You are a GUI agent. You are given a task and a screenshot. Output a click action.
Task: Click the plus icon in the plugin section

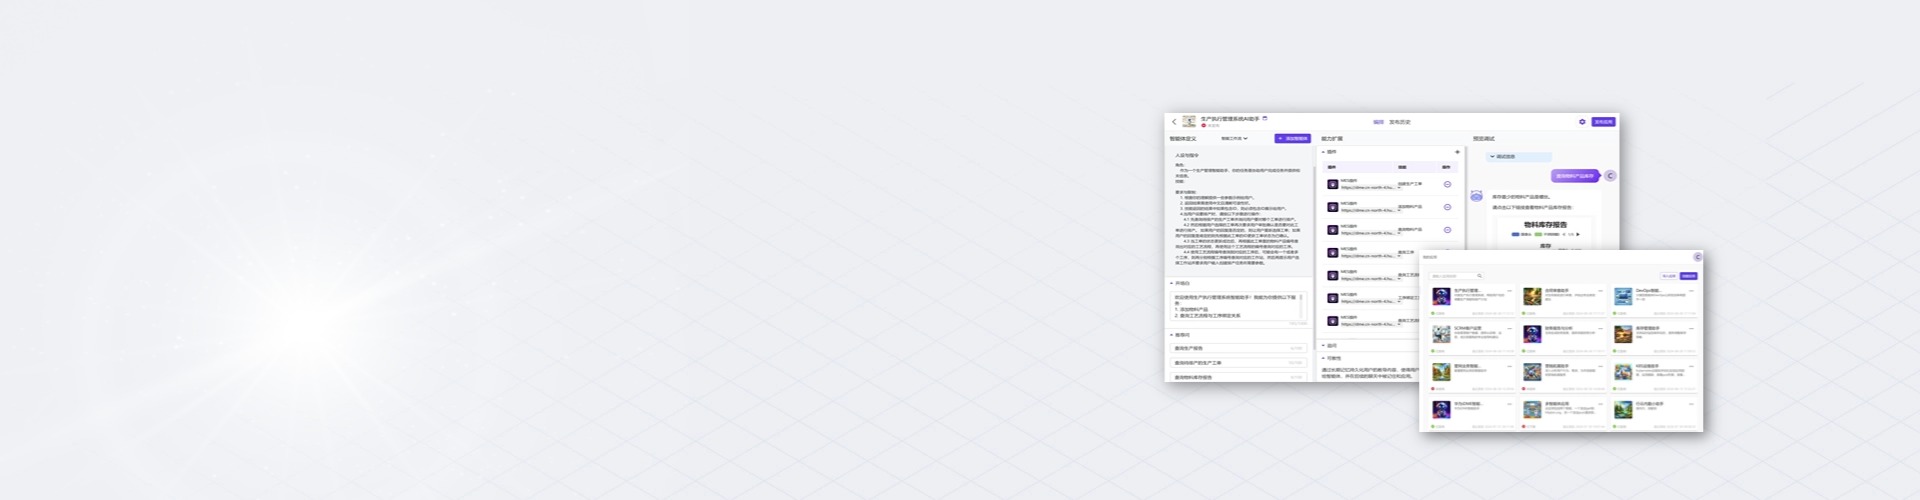(x=1457, y=152)
